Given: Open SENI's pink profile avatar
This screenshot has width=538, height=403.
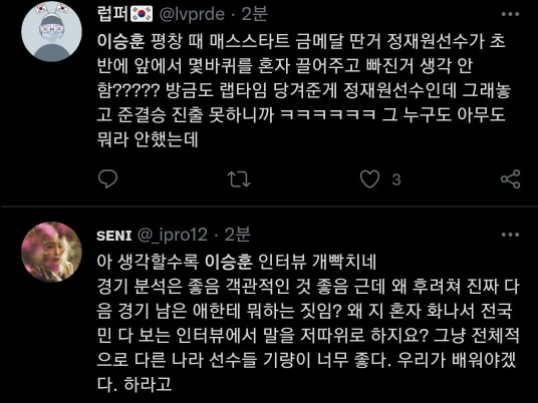Looking at the screenshot, I should click(51, 252).
